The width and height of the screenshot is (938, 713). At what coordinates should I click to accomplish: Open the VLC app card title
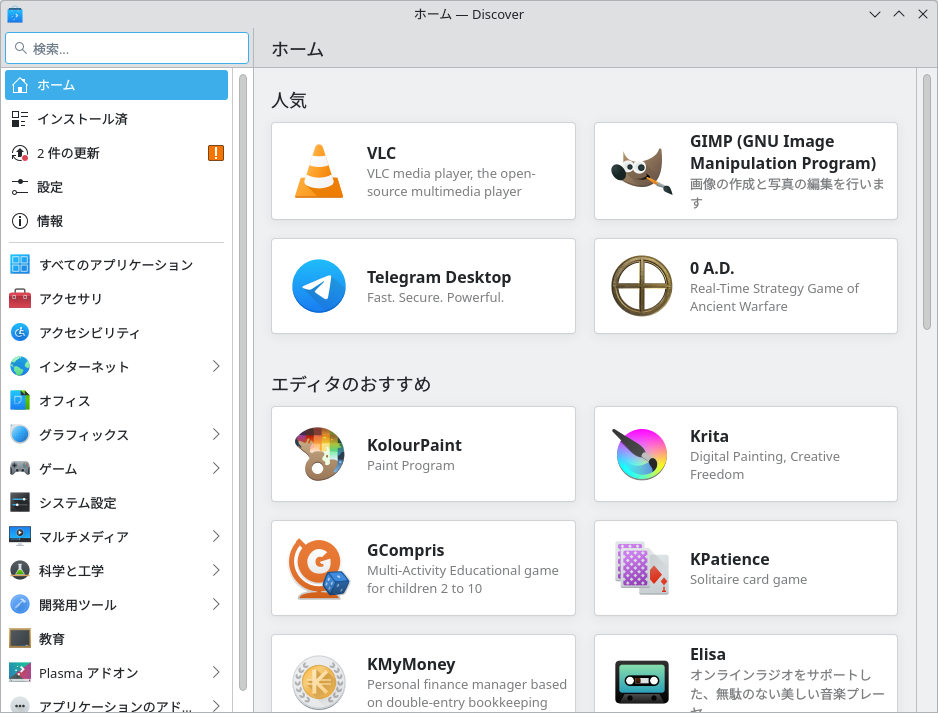point(381,153)
